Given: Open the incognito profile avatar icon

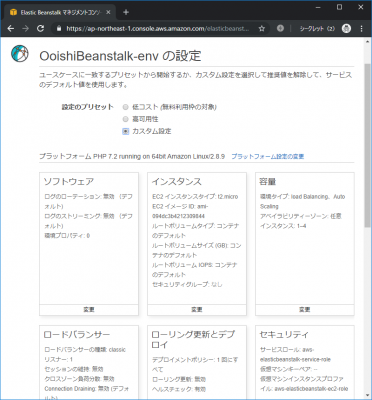Looking at the screenshot, I should pos(347,29).
